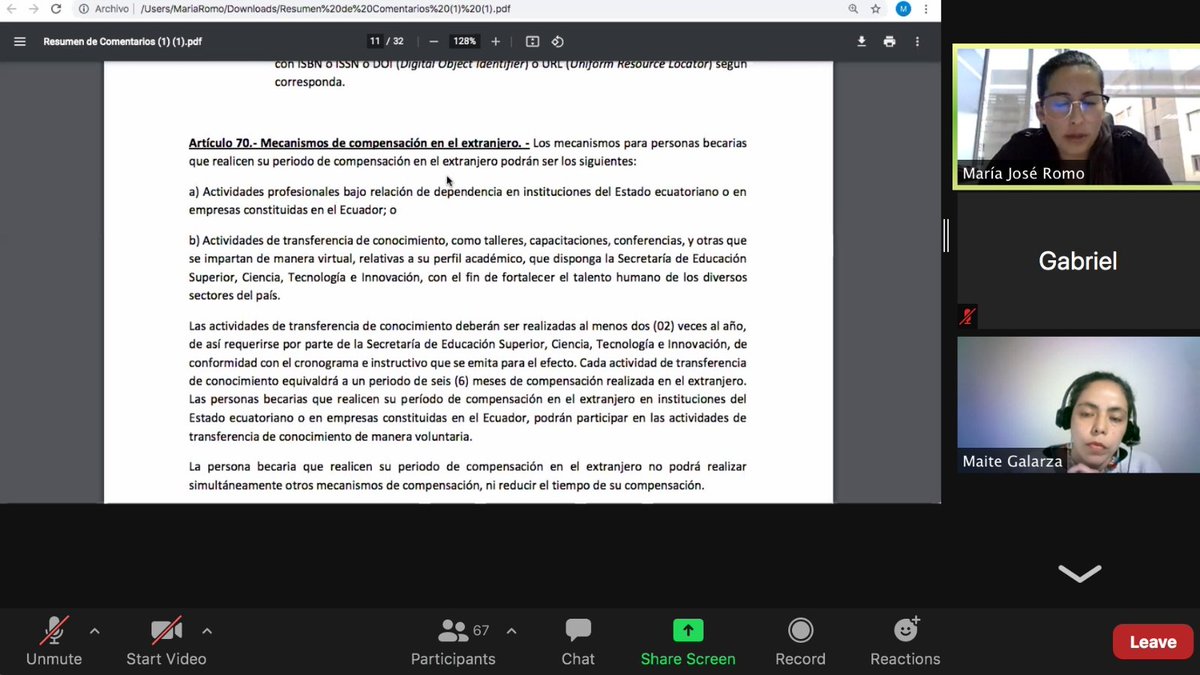Reload the PDF page
This screenshot has width=1200, height=675.
tap(56, 9)
